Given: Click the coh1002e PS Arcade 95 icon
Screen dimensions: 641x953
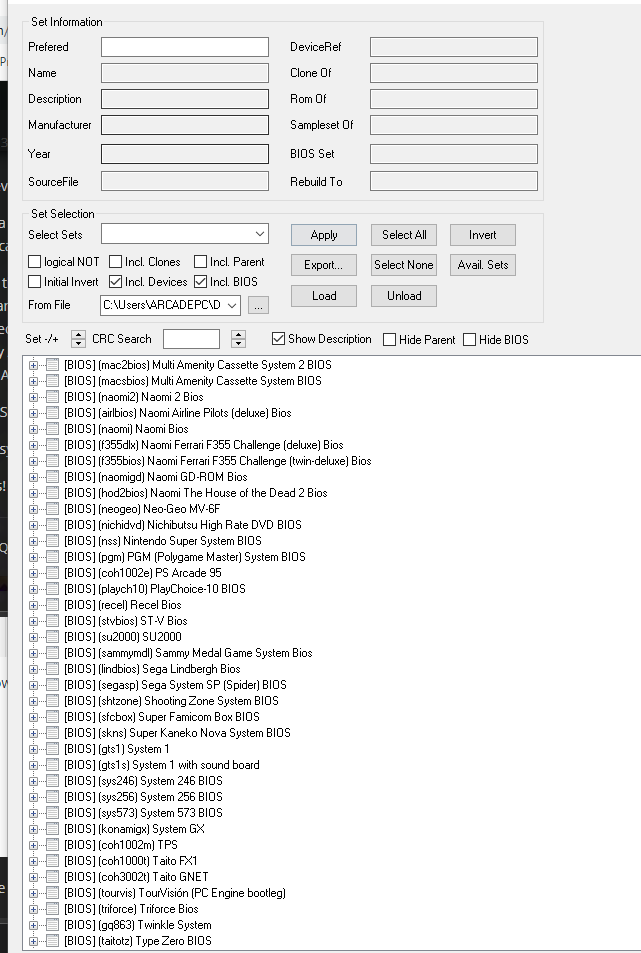Looking at the screenshot, I should pyautogui.click(x=52, y=573).
